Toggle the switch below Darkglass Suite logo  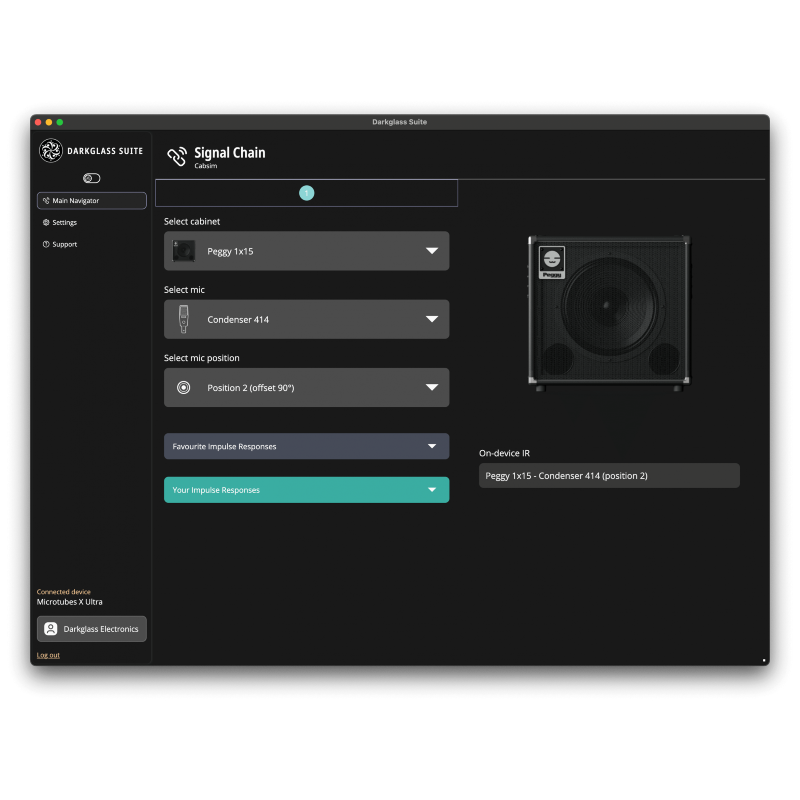(x=92, y=178)
